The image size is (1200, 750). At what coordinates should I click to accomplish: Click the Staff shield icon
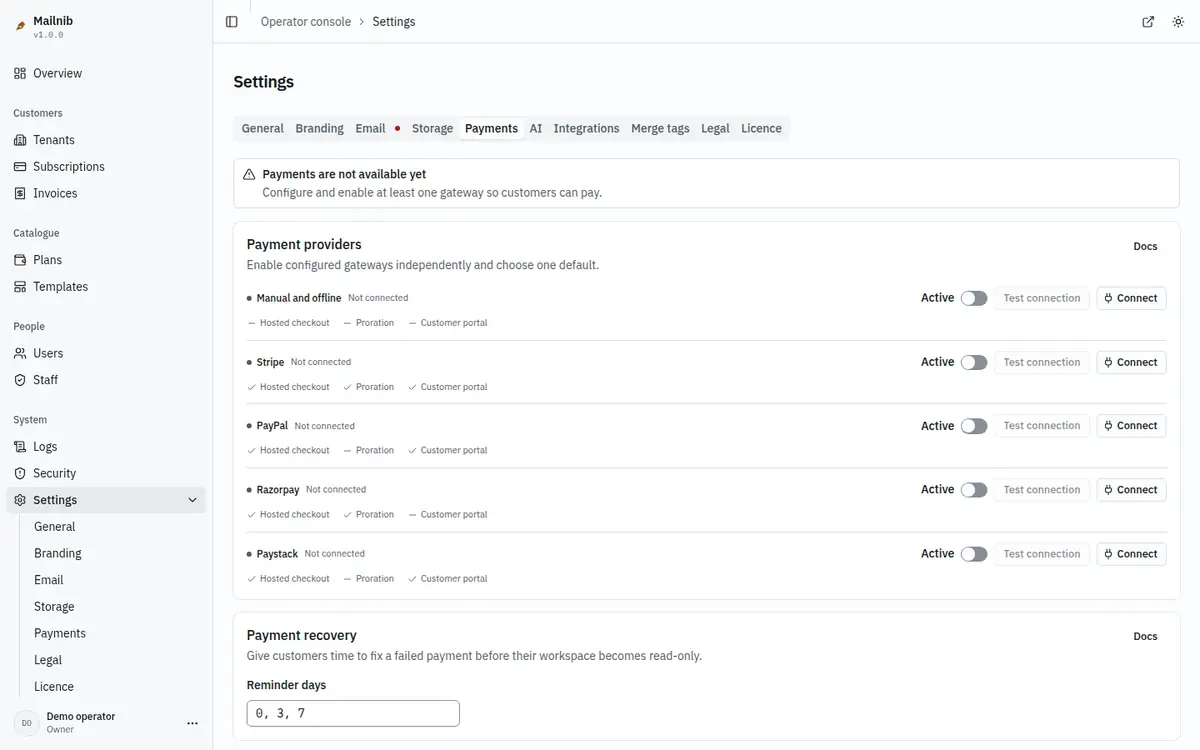[x=20, y=380]
